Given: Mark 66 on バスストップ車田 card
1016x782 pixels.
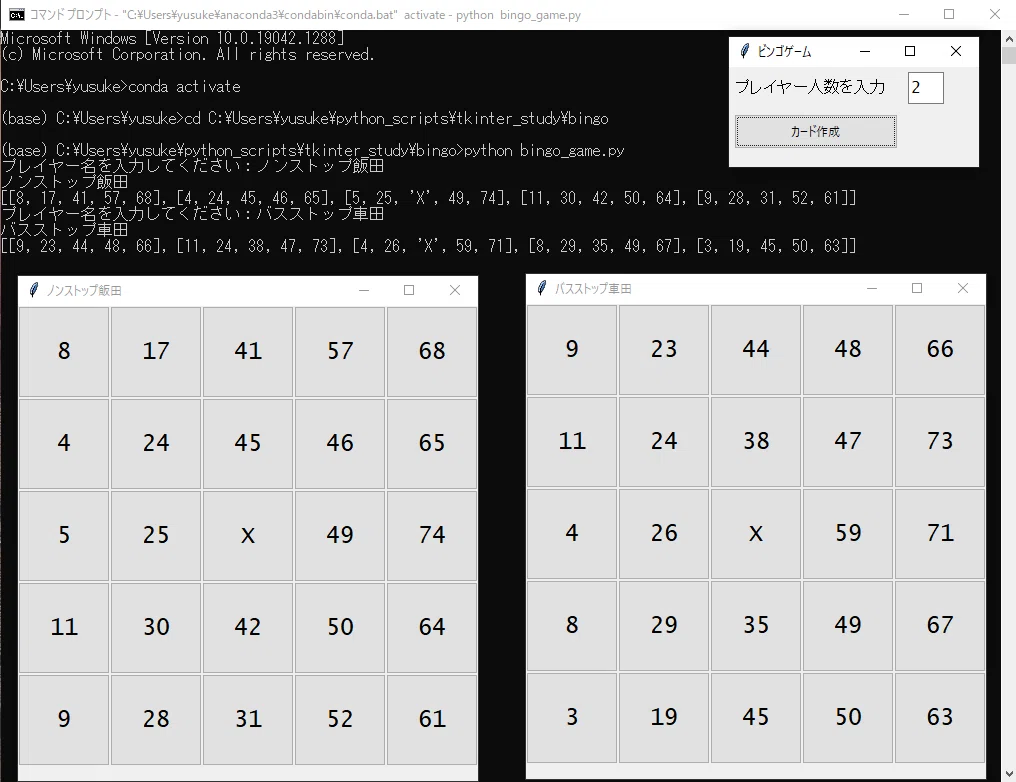Looking at the screenshot, I should click(940, 349).
